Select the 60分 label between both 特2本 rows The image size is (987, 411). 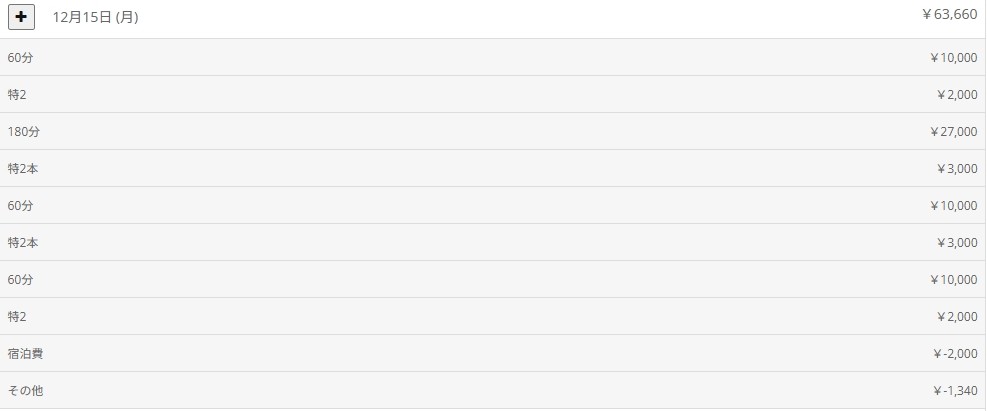20,206
